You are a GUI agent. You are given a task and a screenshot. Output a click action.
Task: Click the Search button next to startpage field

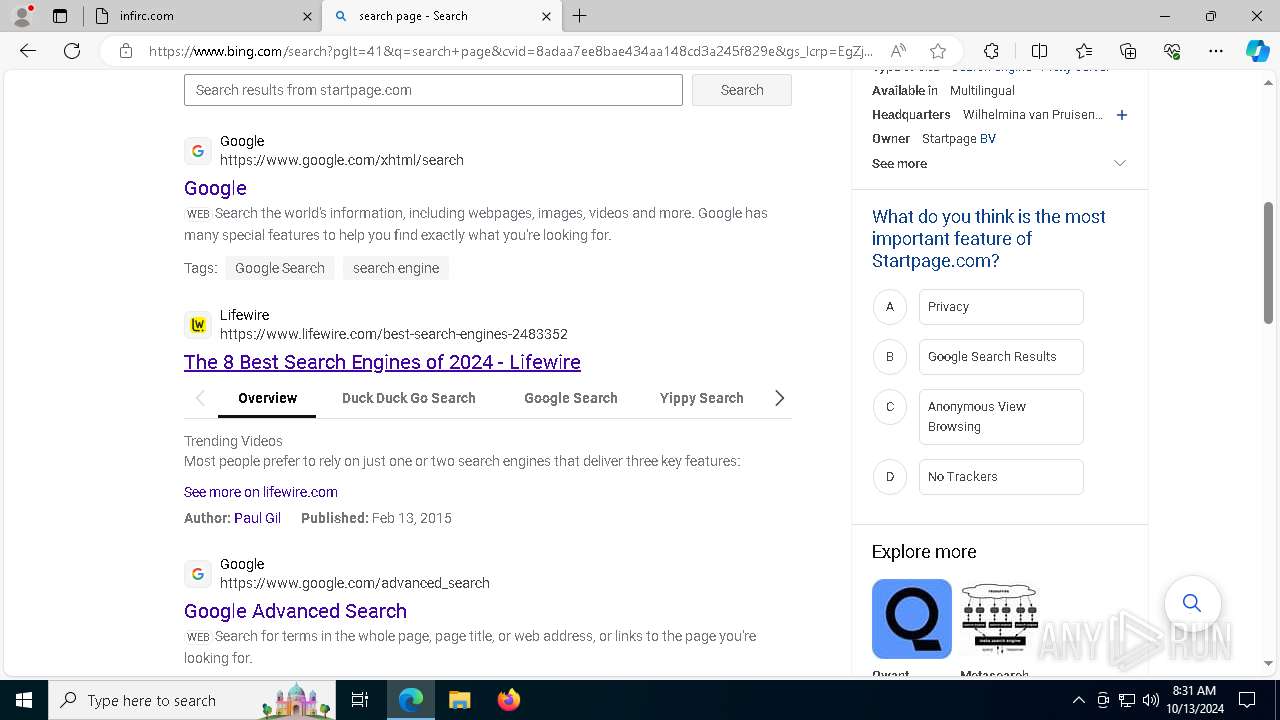point(742,90)
